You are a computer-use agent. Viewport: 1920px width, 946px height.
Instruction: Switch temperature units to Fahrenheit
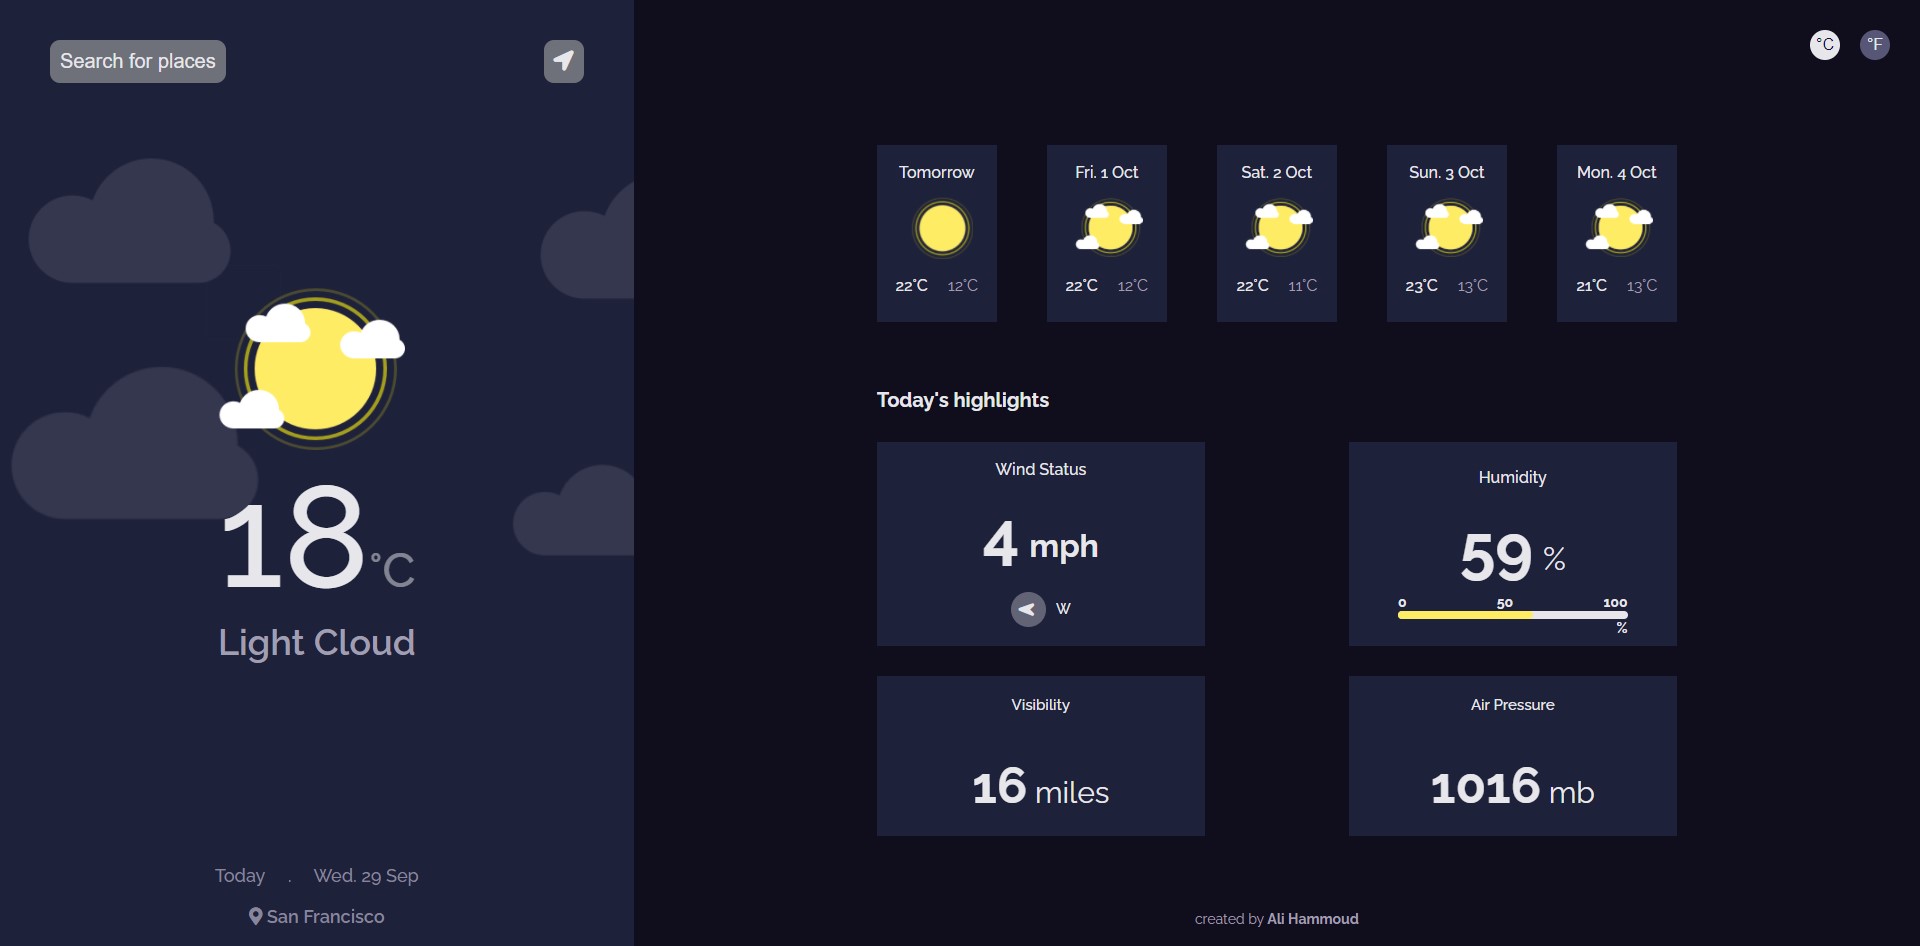point(1875,45)
